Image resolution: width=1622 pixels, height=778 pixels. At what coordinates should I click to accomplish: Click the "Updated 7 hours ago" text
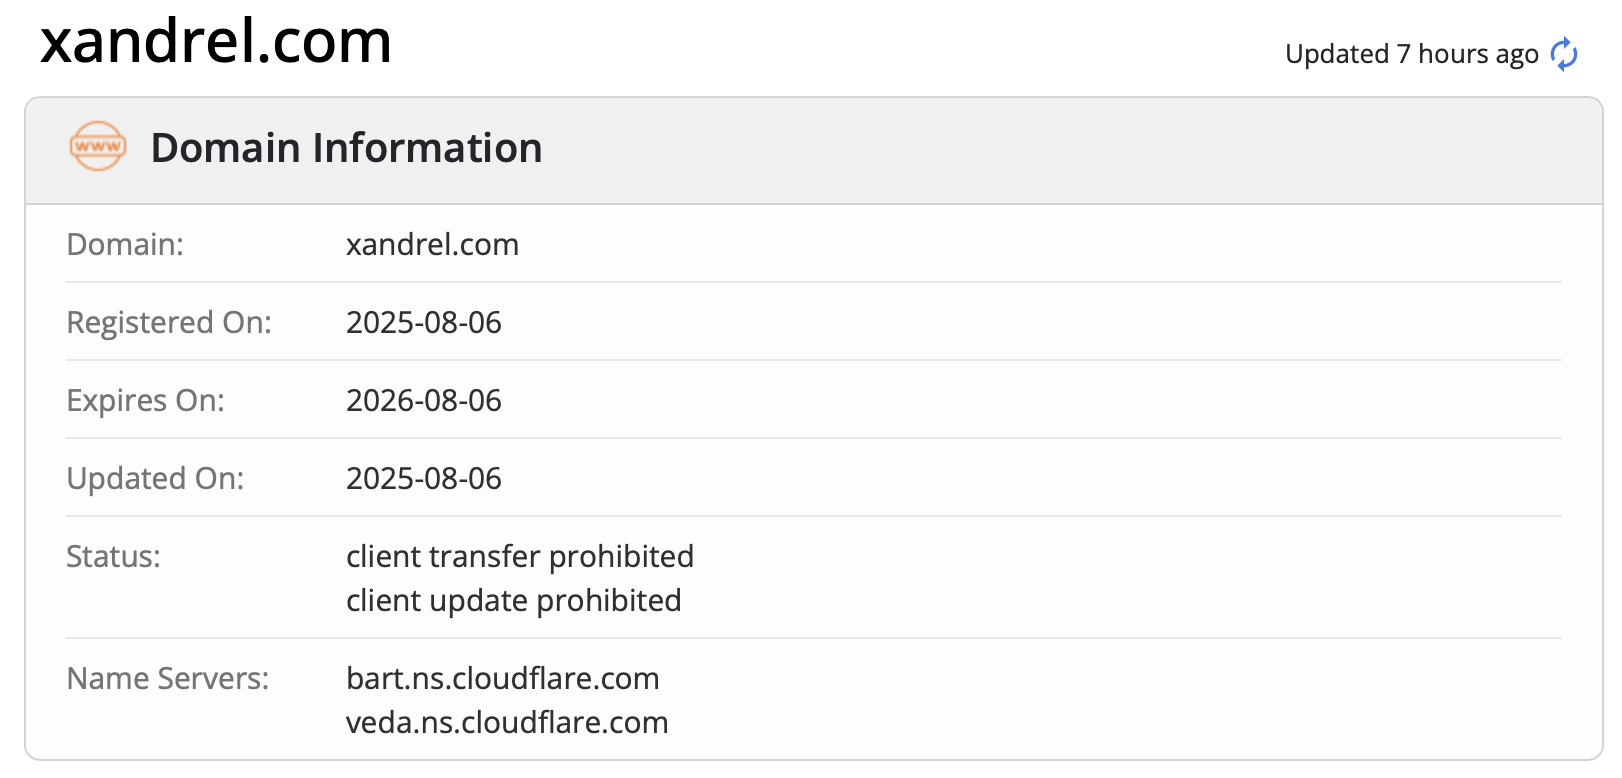click(1411, 54)
